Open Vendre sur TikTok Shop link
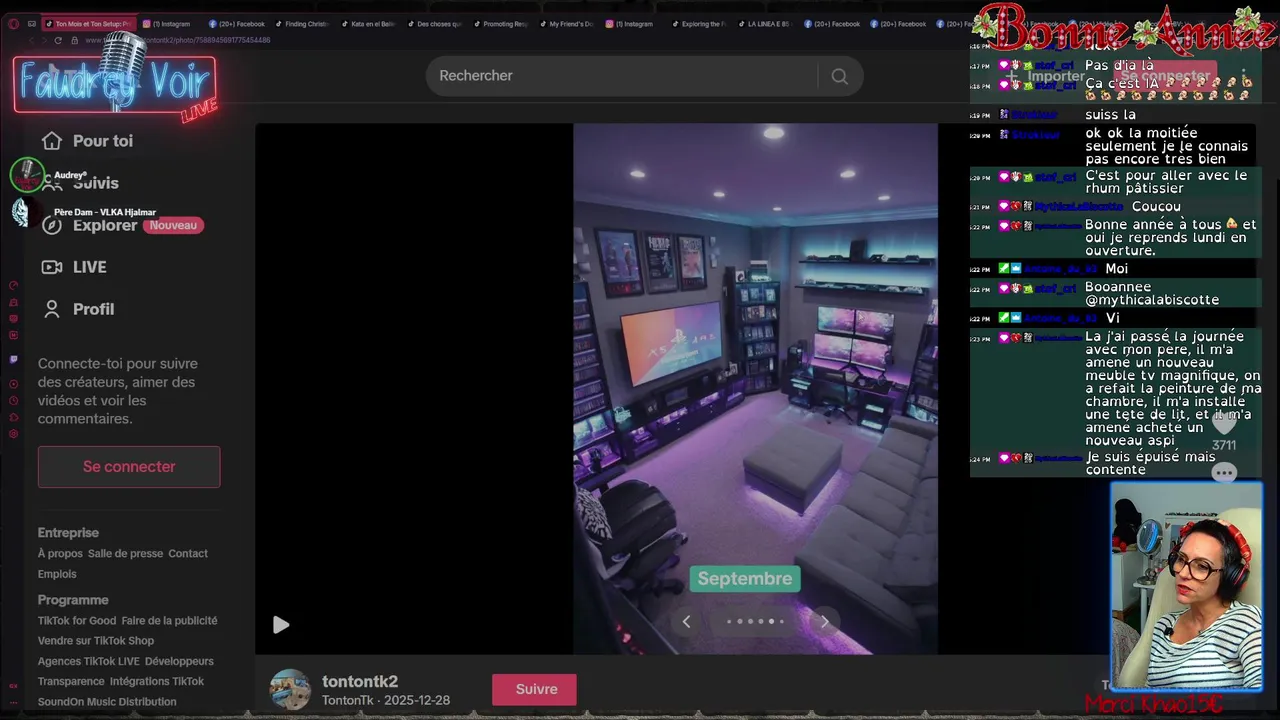This screenshot has height=720, width=1280. pyautogui.click(x=96, y=641)
